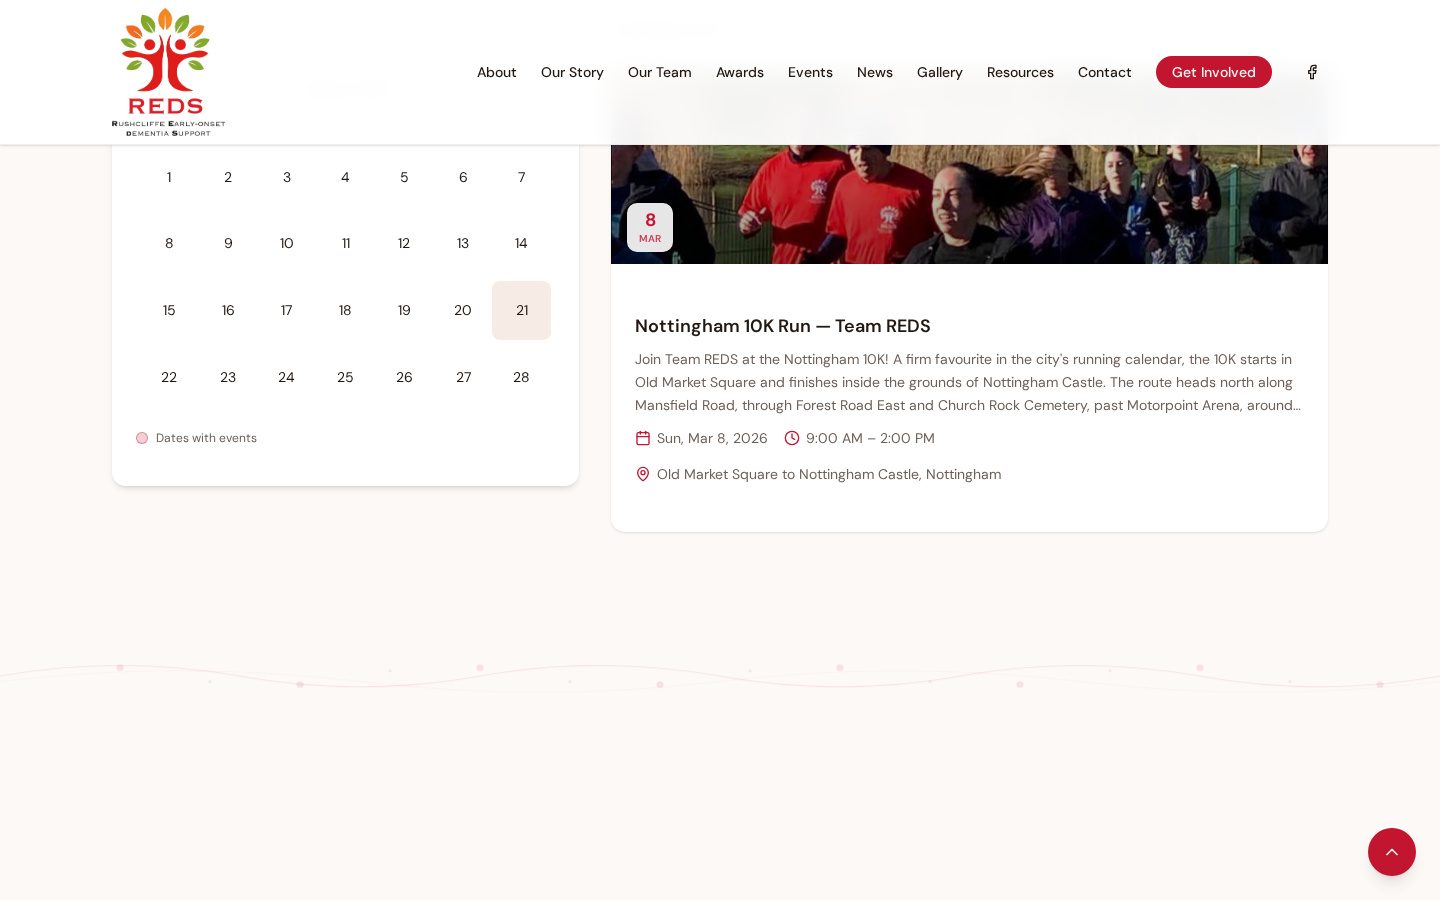Click the calendar icon beside event date
The height and width of the screenshot is (900, 1440).
[643, 438]
